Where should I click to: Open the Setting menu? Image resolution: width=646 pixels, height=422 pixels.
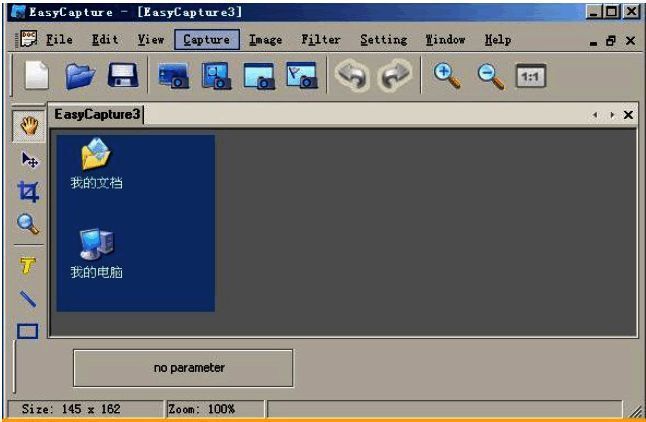pos(383,40)
